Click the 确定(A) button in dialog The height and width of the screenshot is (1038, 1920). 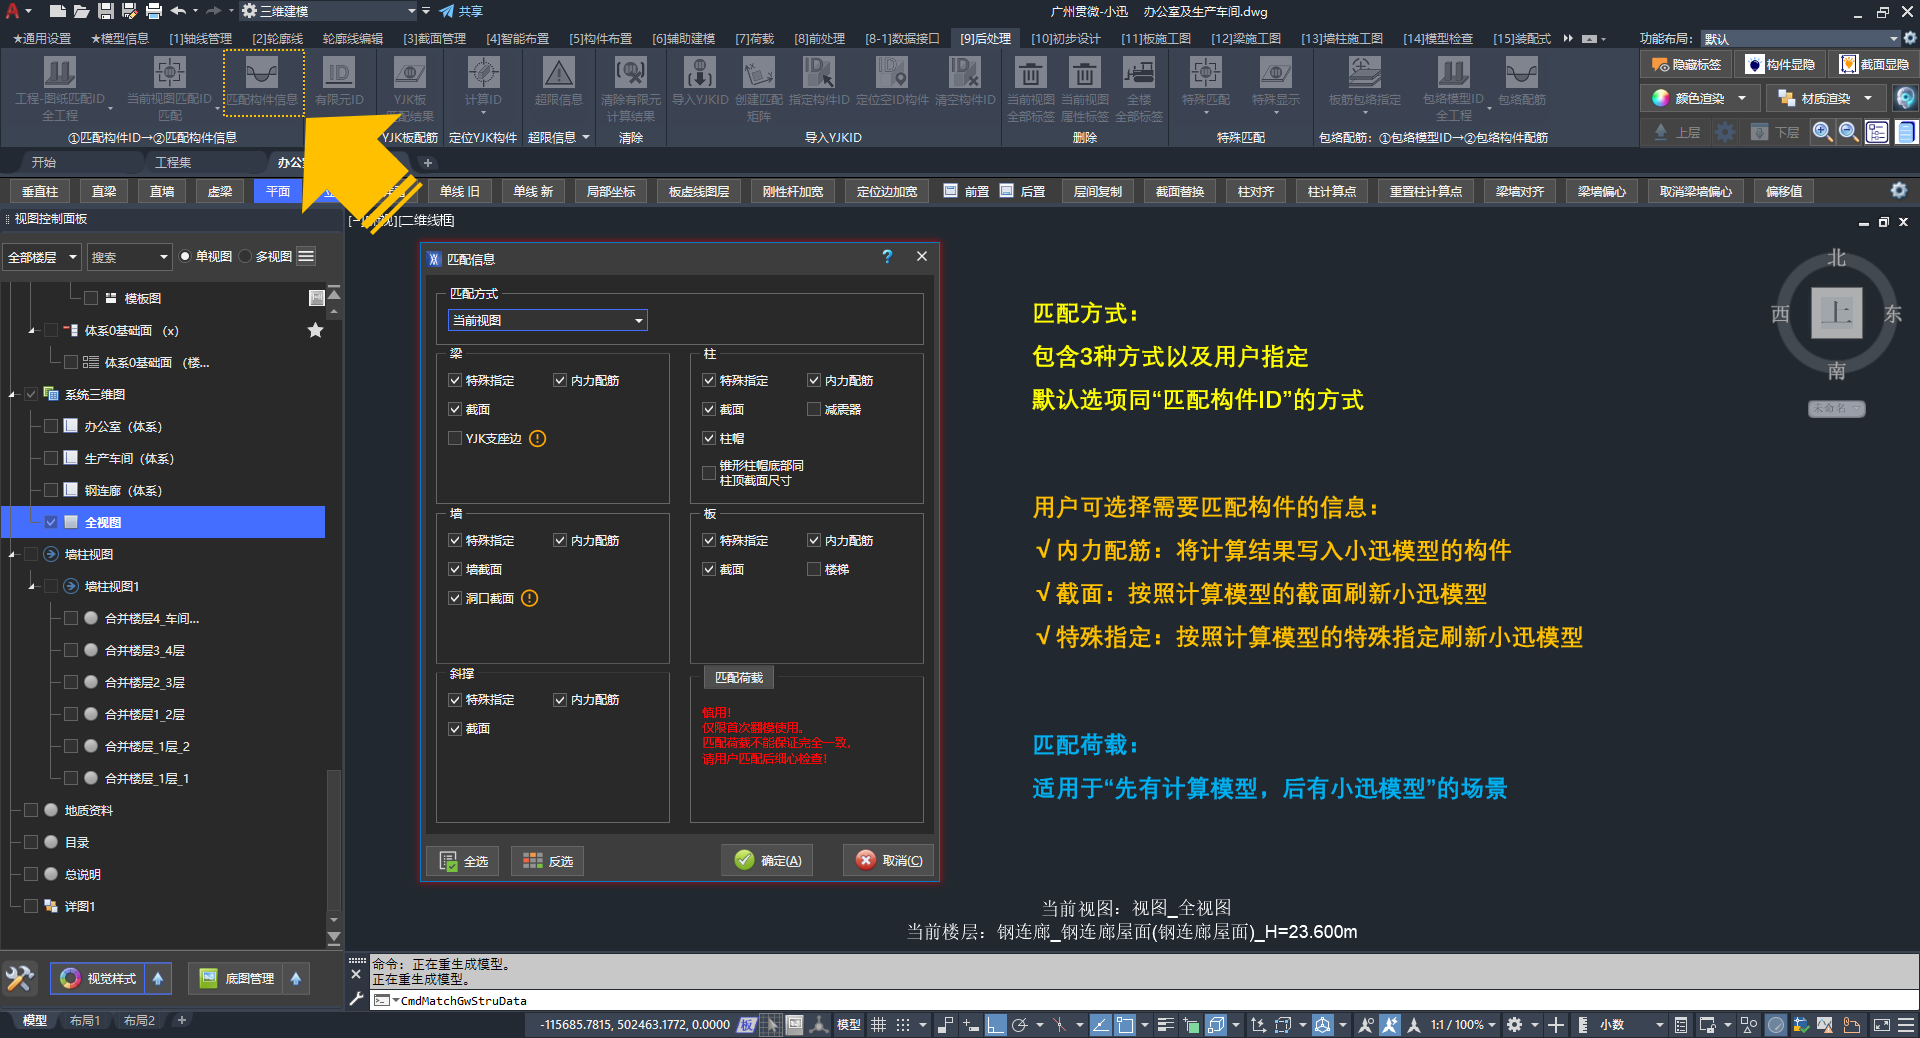[x=768, y=860]
